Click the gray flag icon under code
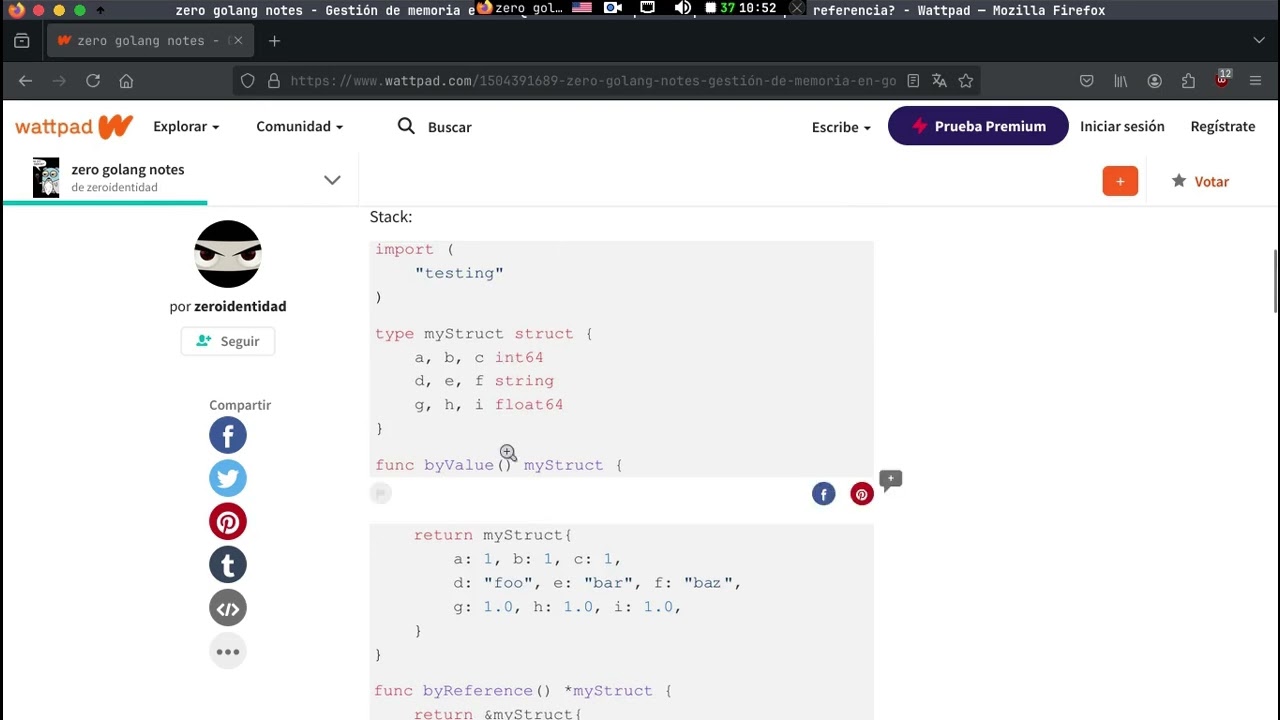This screenshot has height=720, width=1280. coord(380,493)
